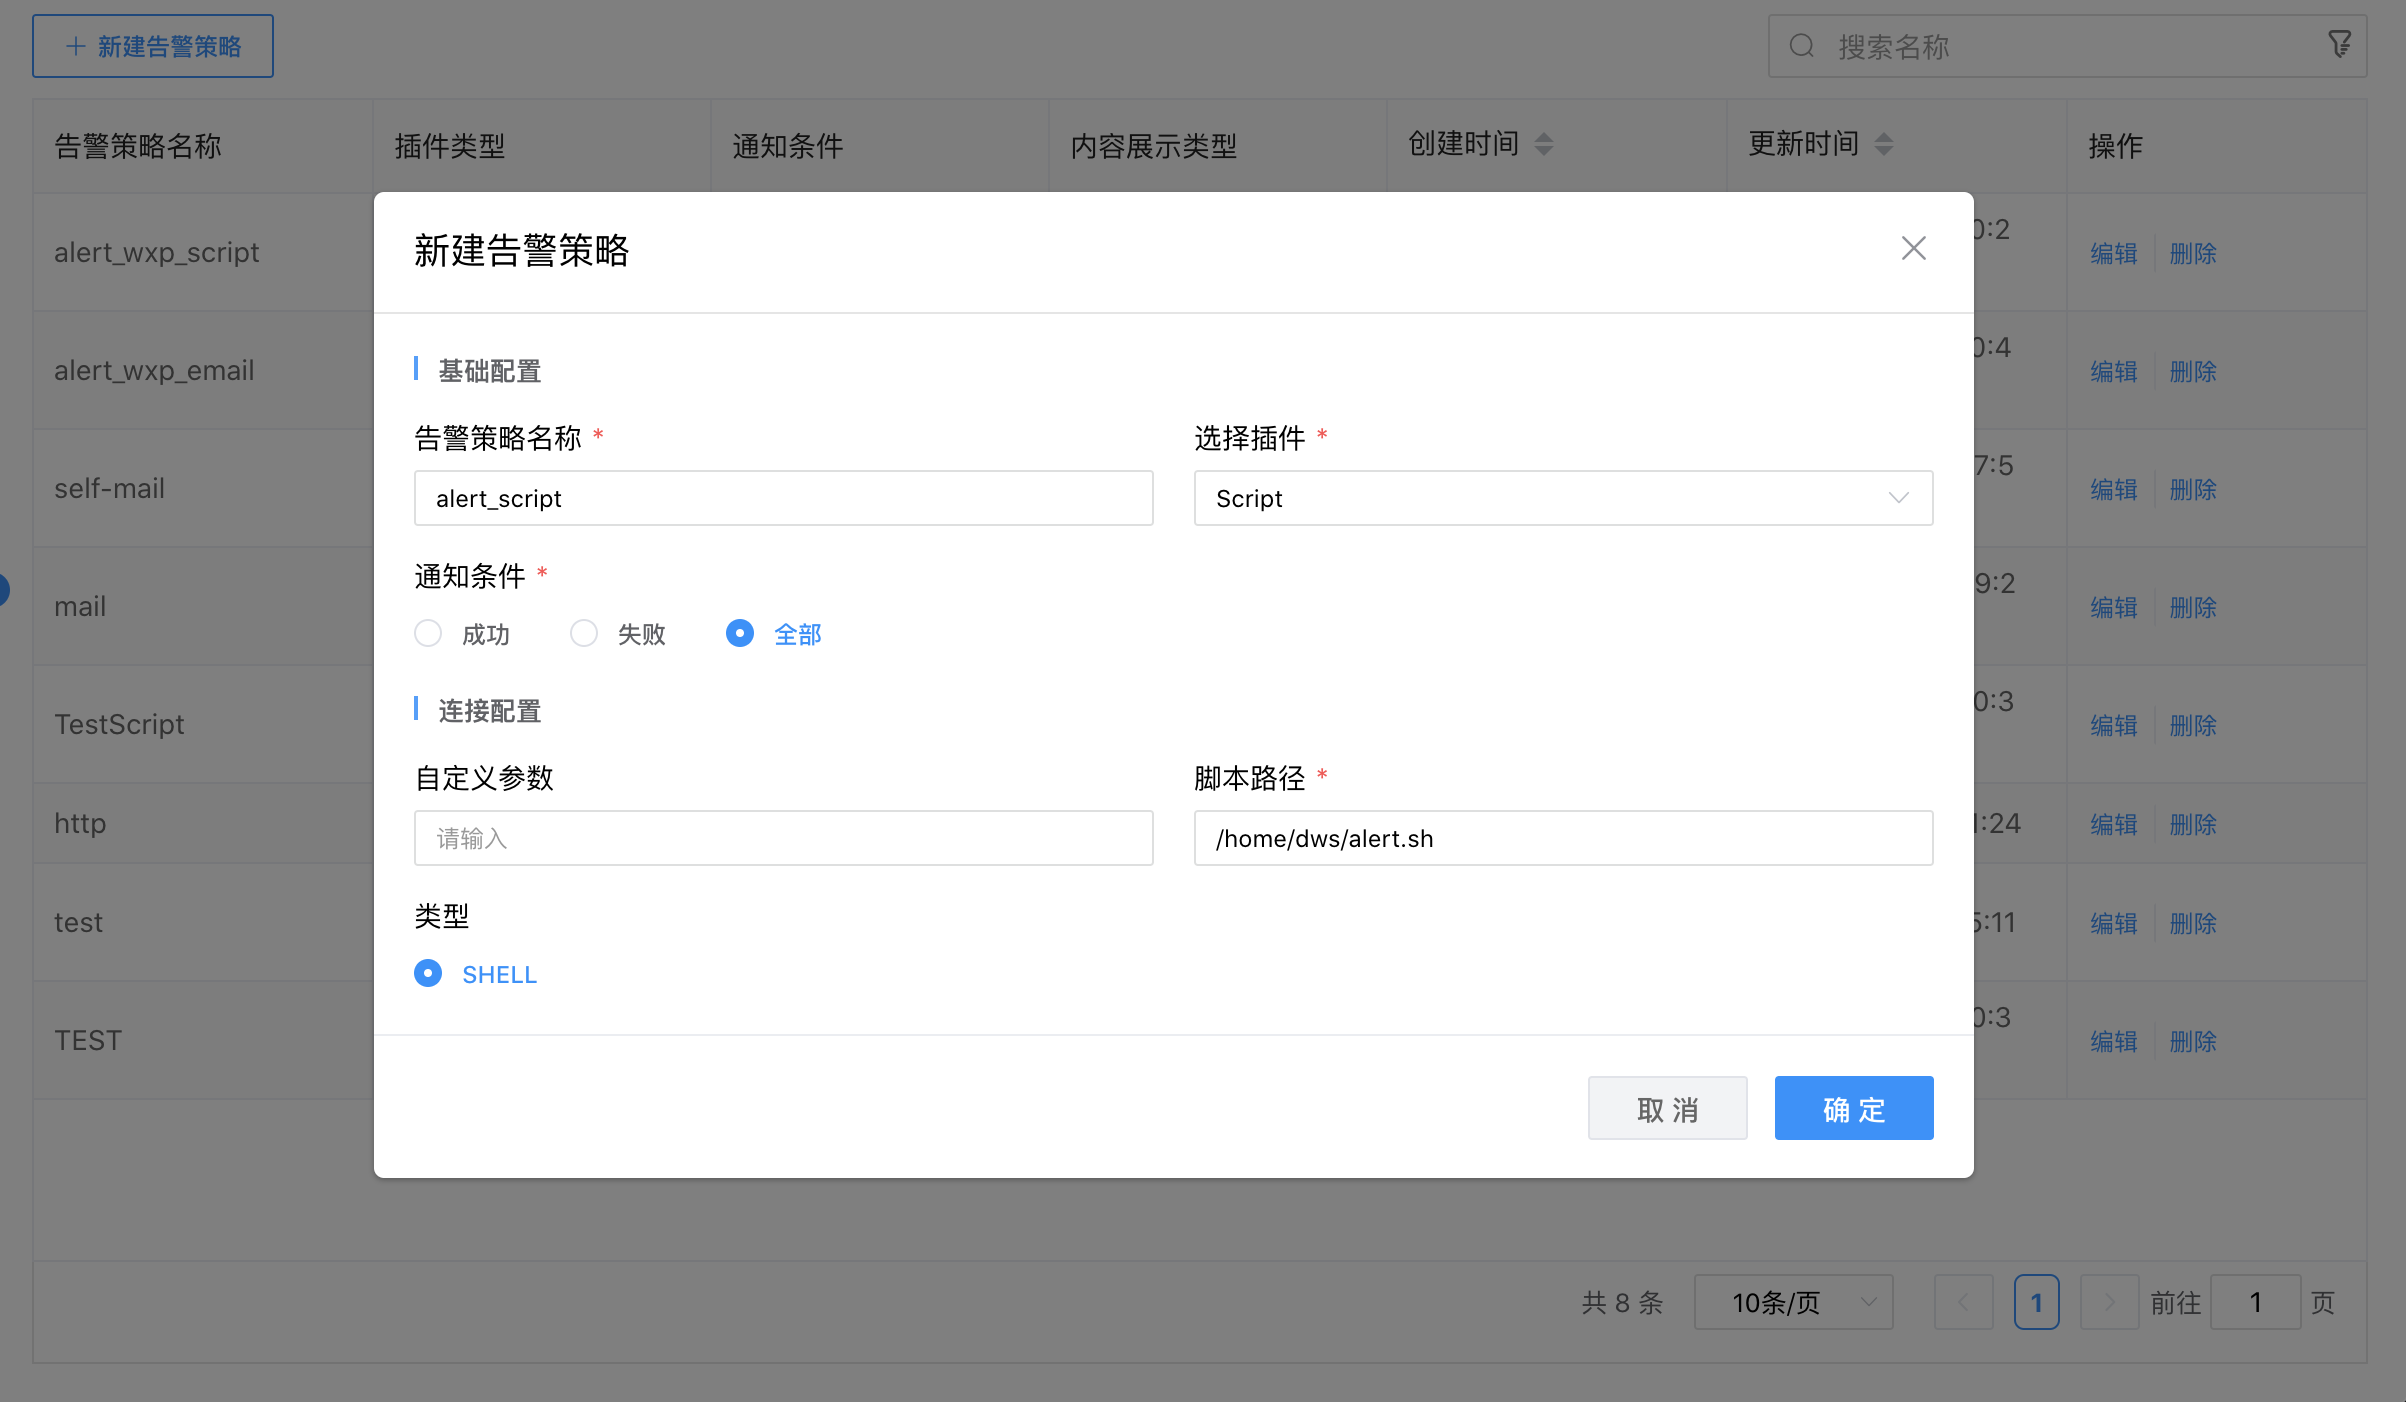Close the 新建告警策略 dialog with the X
The width and height of the screenshot is (2406, 1402).
pyautogui.click(x=1913, y=248)
